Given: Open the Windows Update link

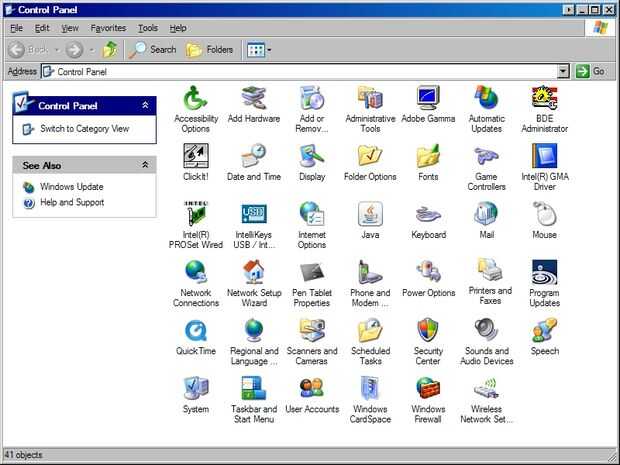Looking at the screenshot, I should [x=72, y=187].
